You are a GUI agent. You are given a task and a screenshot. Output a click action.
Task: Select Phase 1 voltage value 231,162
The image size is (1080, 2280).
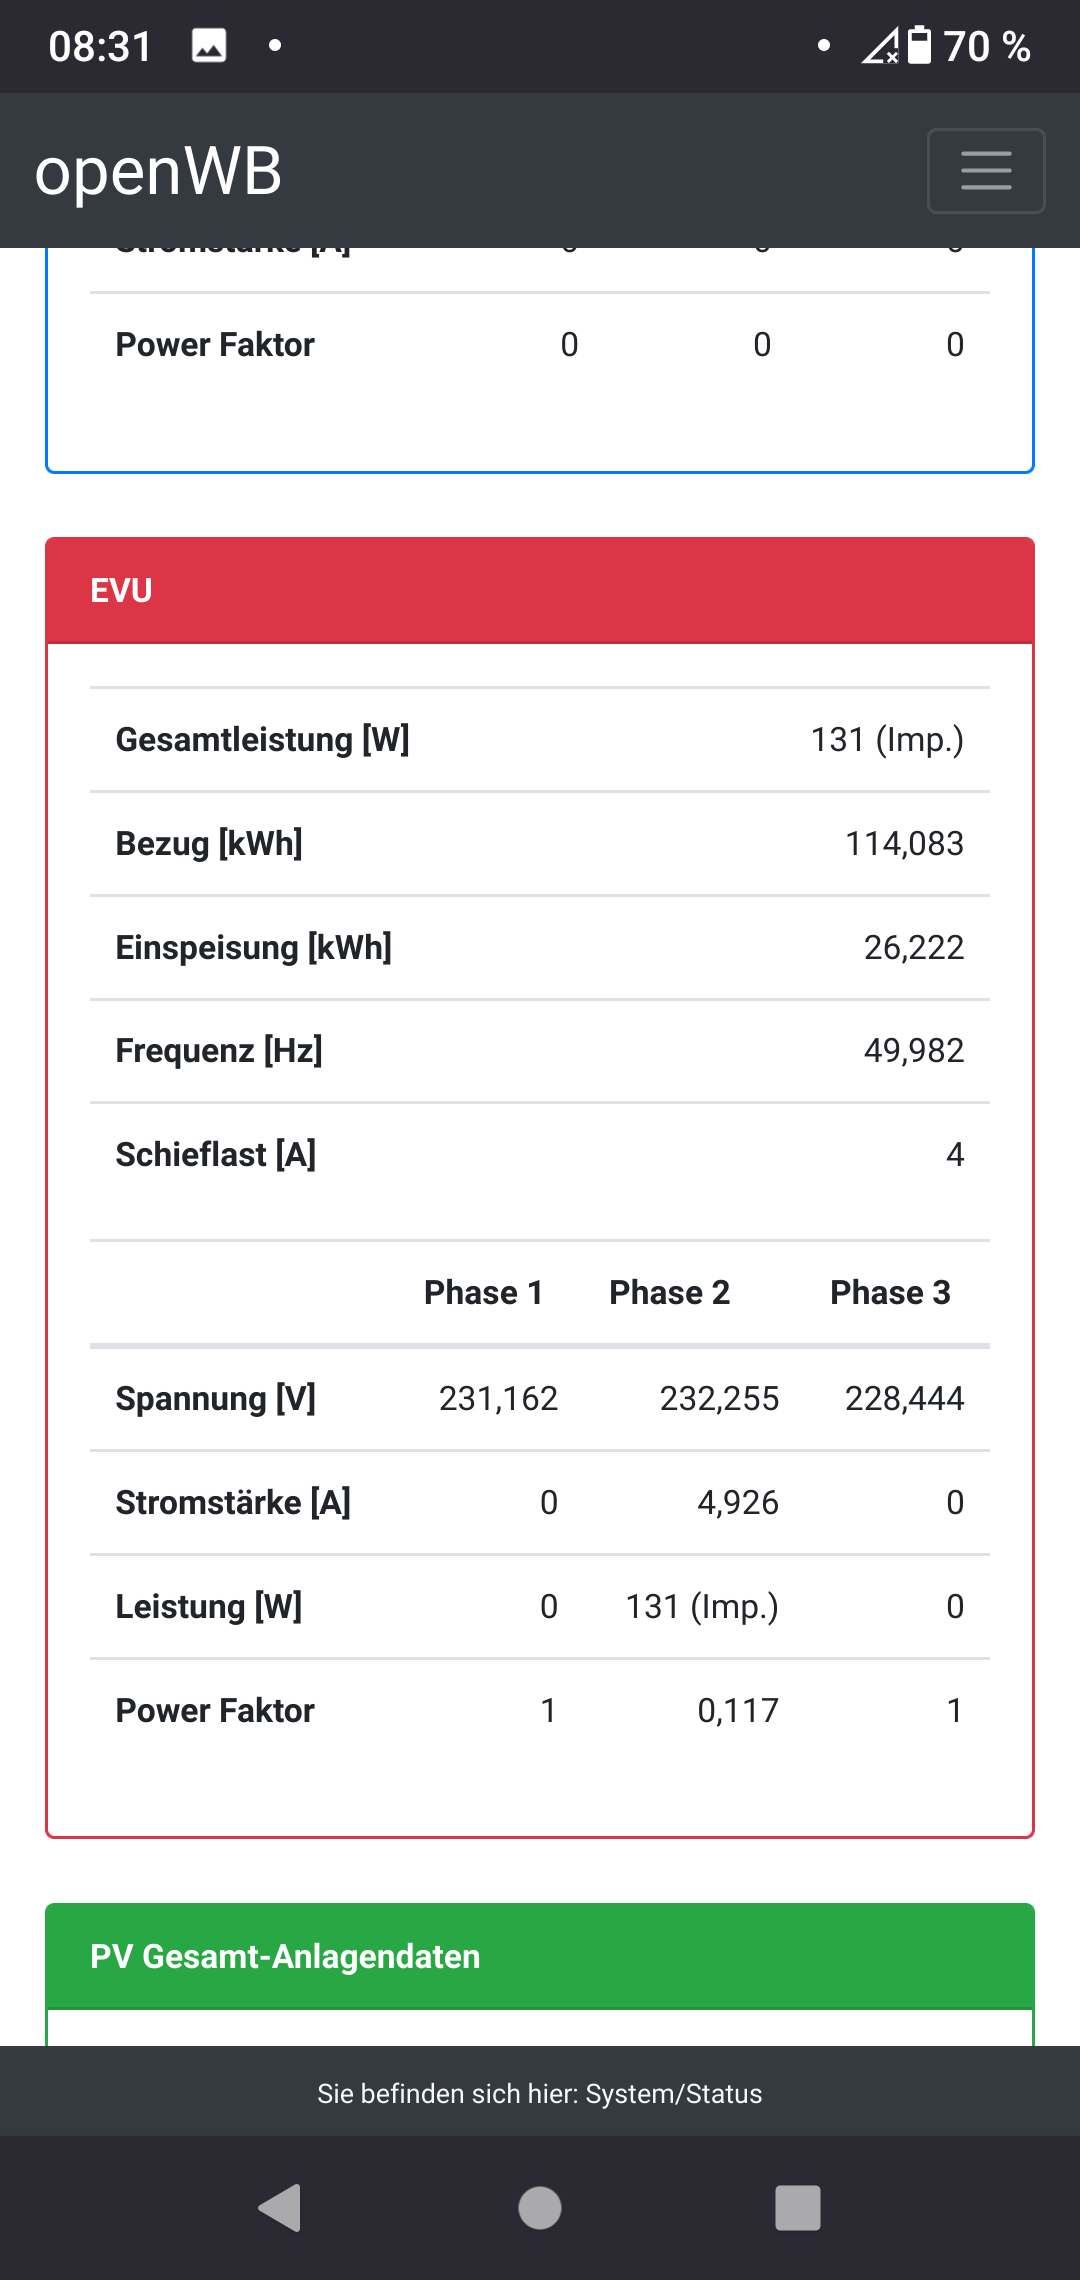click(x=498, y=1399)
